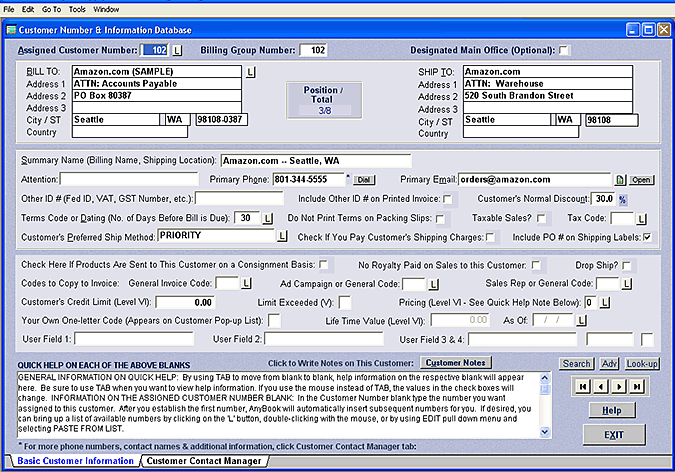Go to the previous customer record
Screen dimensions: 675x472
coord(603,386)
